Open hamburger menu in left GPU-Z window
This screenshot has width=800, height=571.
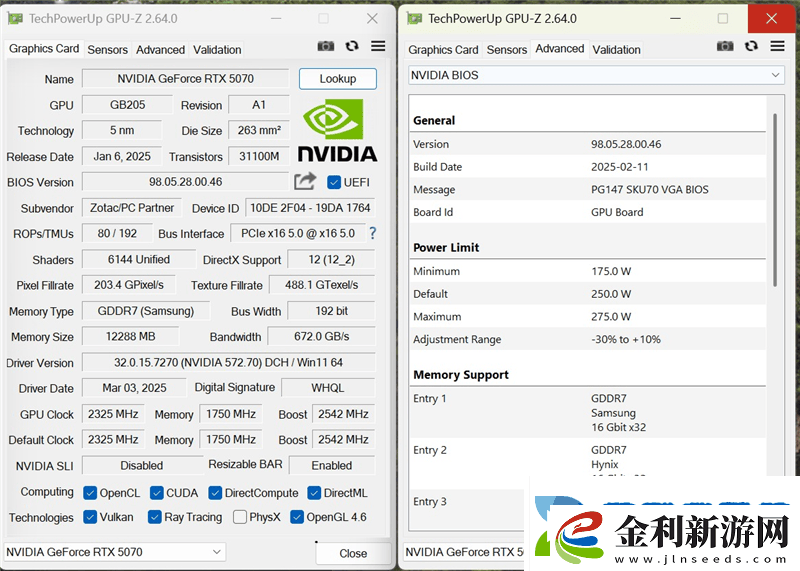pyautogui.click(x=378, y=46)
